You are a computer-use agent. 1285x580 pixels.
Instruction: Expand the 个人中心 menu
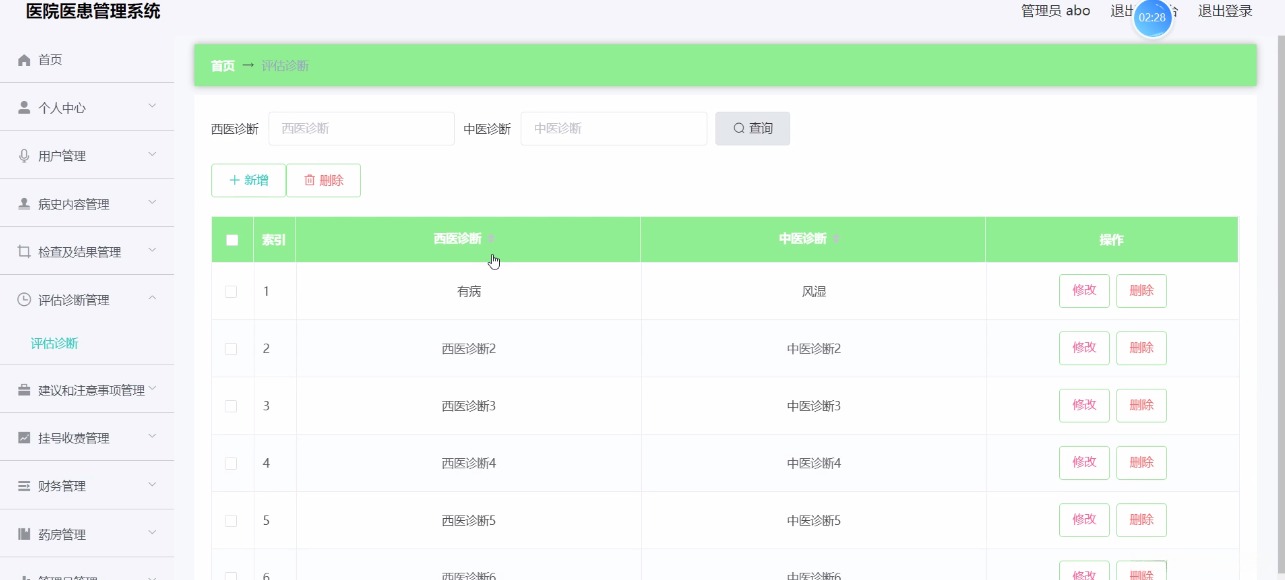point(87,106)
